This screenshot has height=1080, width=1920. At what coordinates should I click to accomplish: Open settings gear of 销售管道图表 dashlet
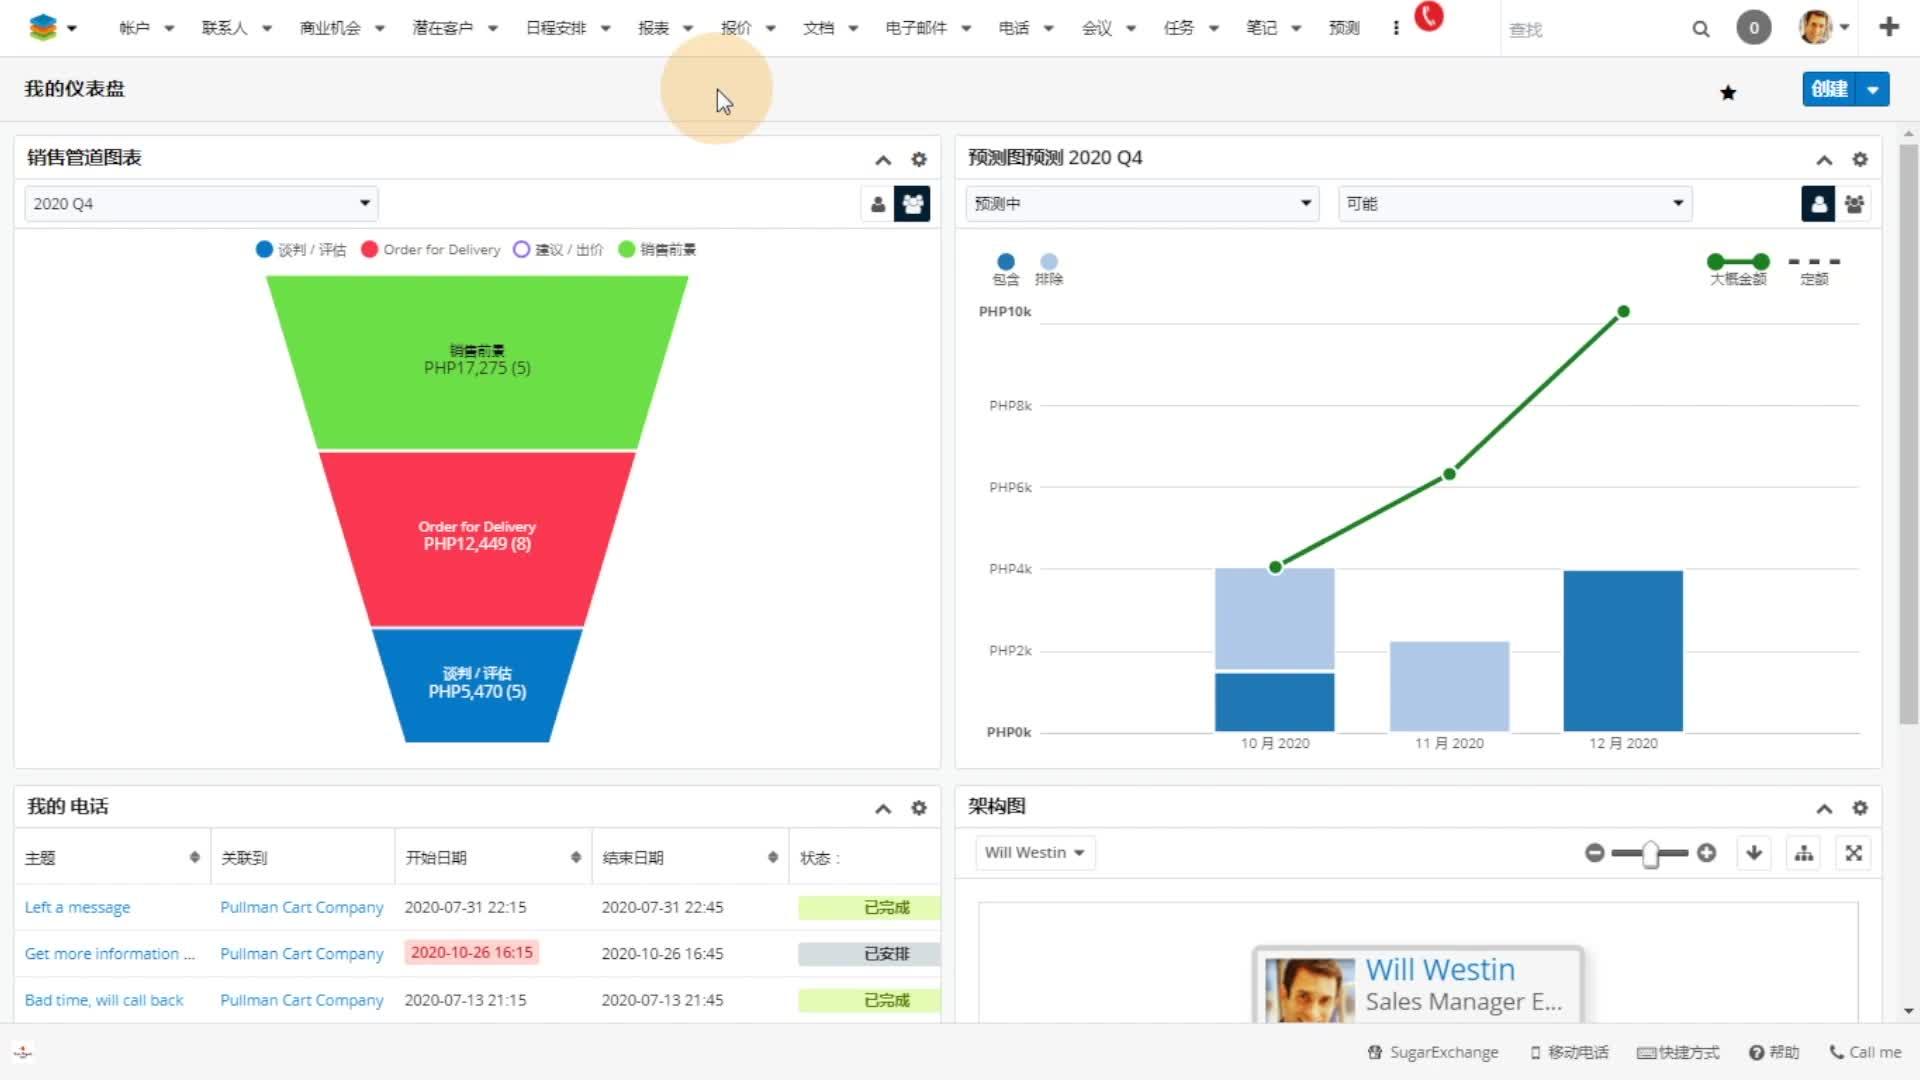tap(919, 159)
